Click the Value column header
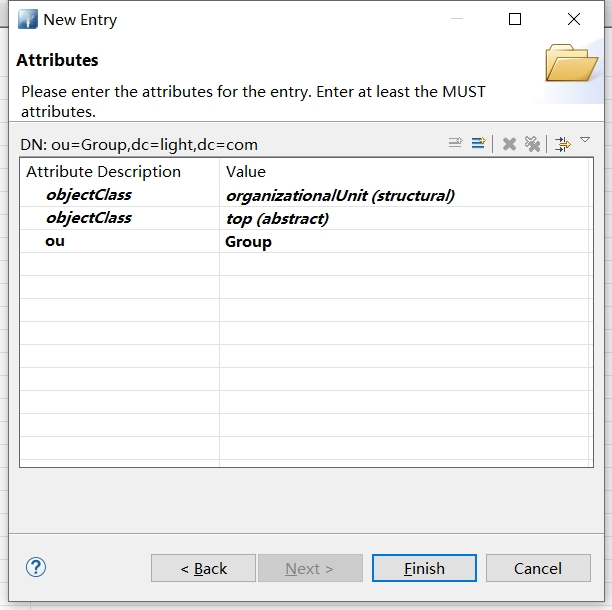 click(x=246, y=171)
